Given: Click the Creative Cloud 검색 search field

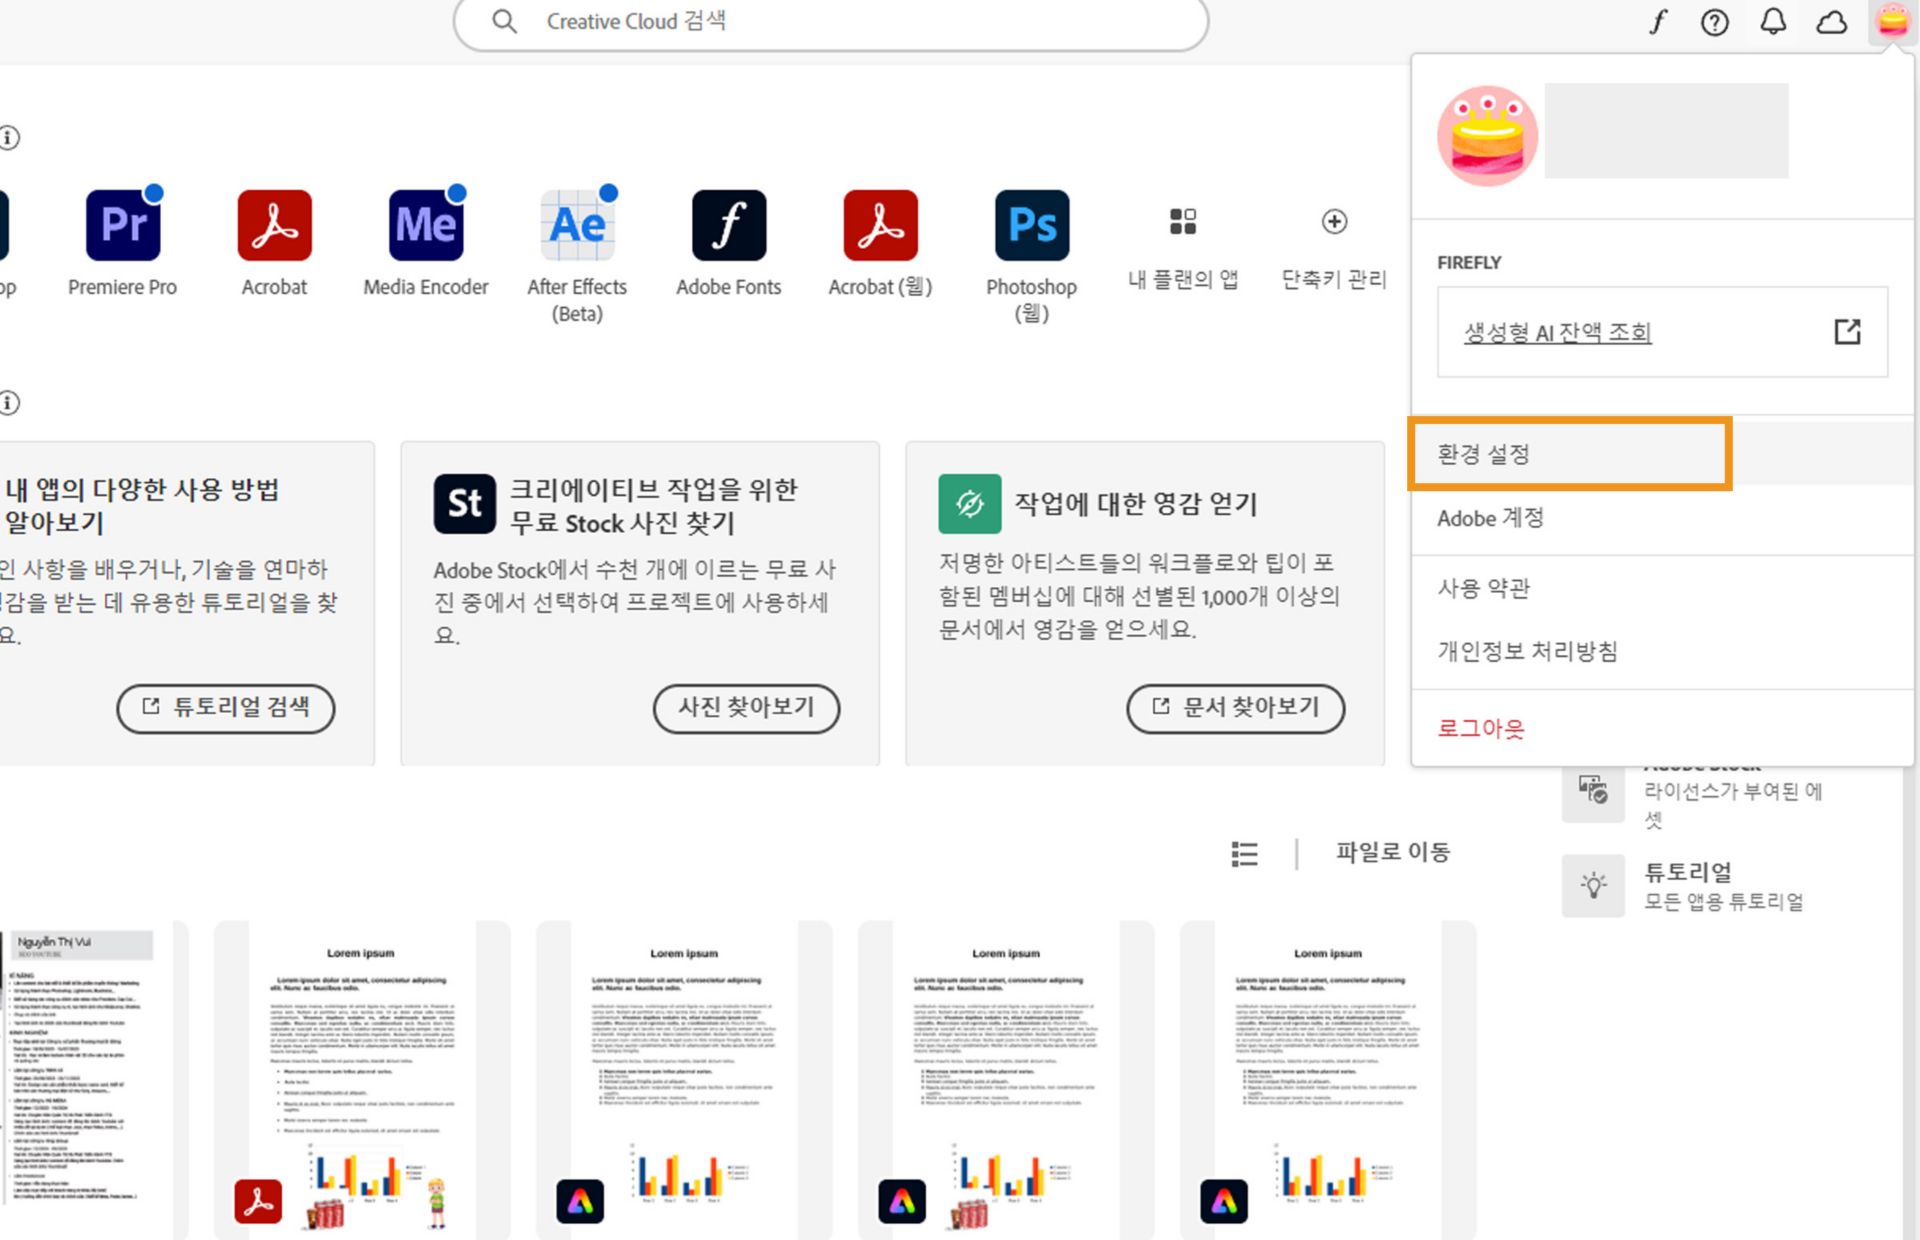Looking at the screenshot, I should [x=830, y=22].
